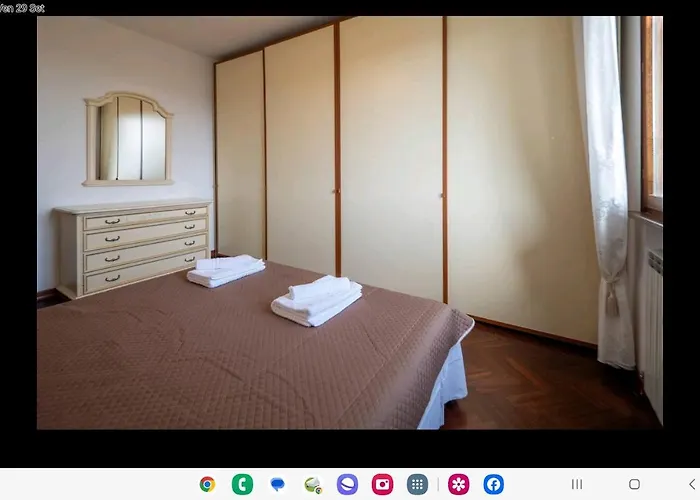Image resolution: width=700 pixels, height=500 pixels.
Task: Launch the purple Samsung Internet browser
Action: click(x=347, y=484)
